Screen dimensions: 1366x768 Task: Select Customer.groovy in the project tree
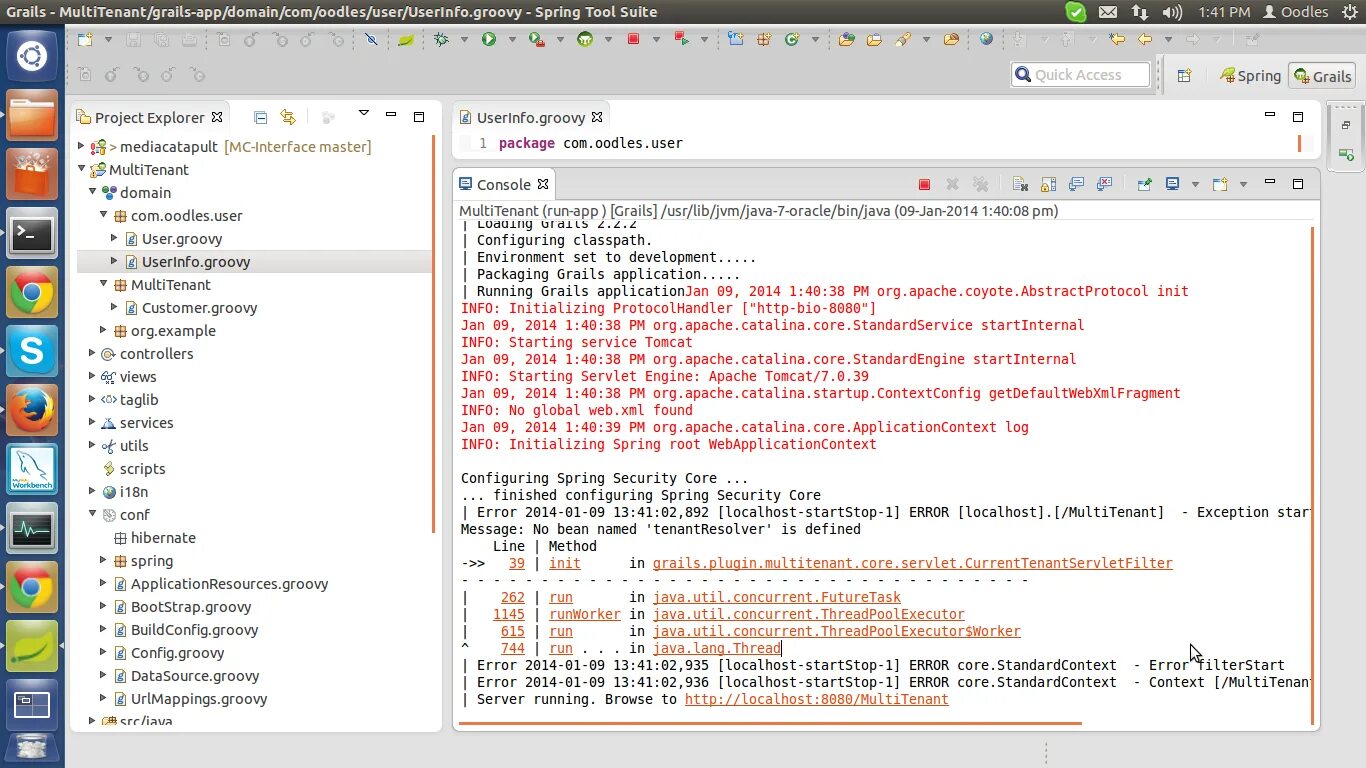[x=199, y=307]
